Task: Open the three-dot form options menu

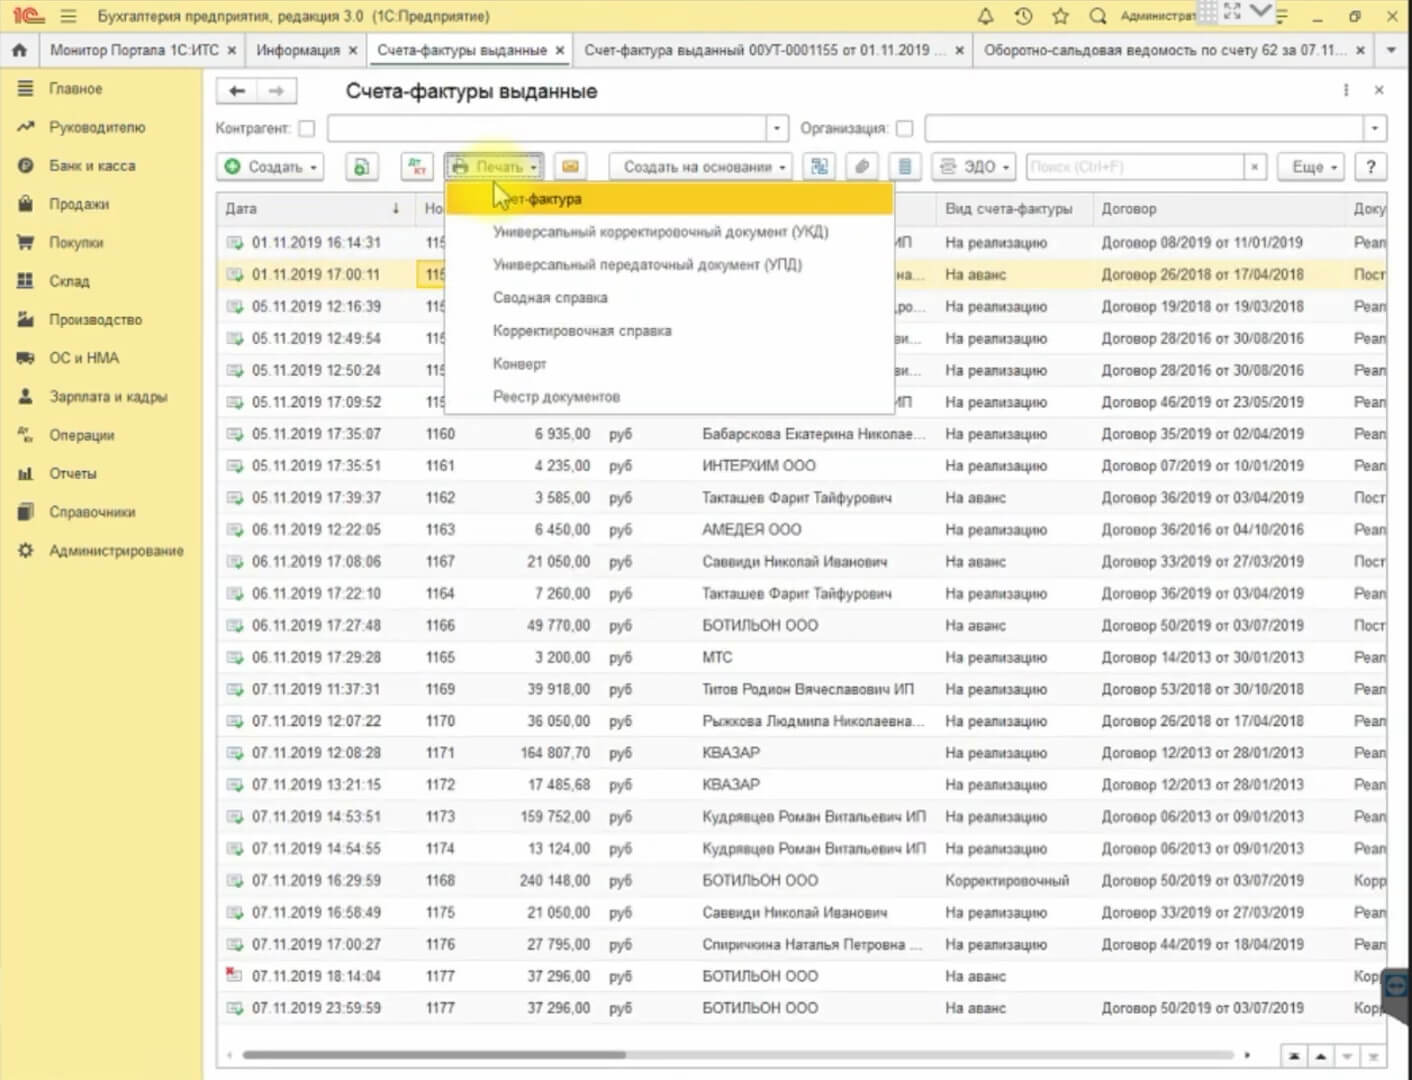Action: pyautogui.click(x=1346, y=90)
